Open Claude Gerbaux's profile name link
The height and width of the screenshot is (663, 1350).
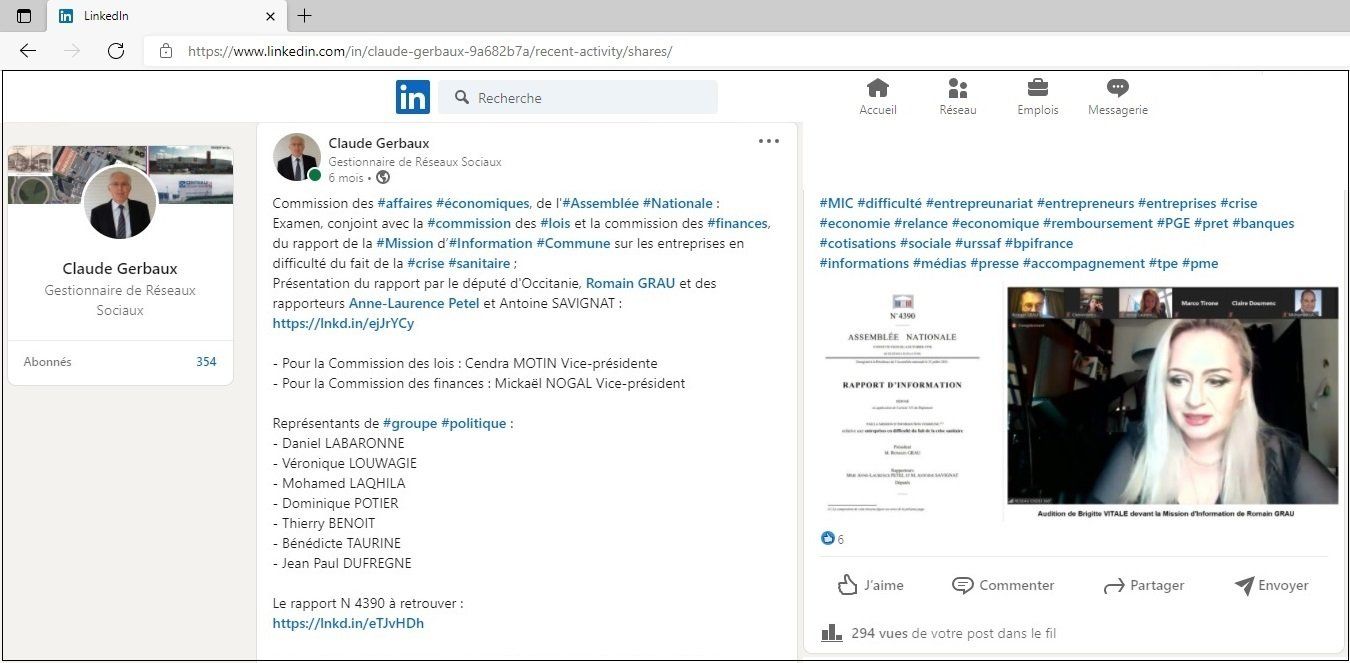click(378, 142)
